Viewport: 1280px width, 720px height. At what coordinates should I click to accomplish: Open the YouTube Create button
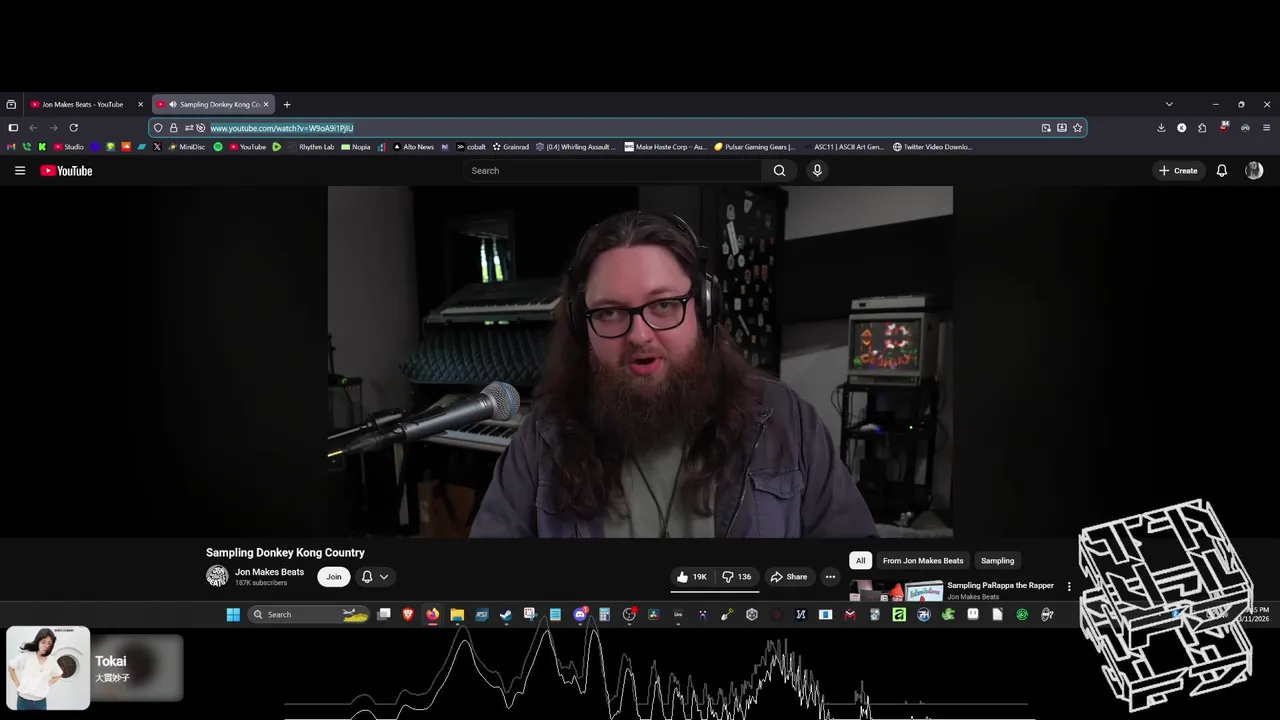1178,171
